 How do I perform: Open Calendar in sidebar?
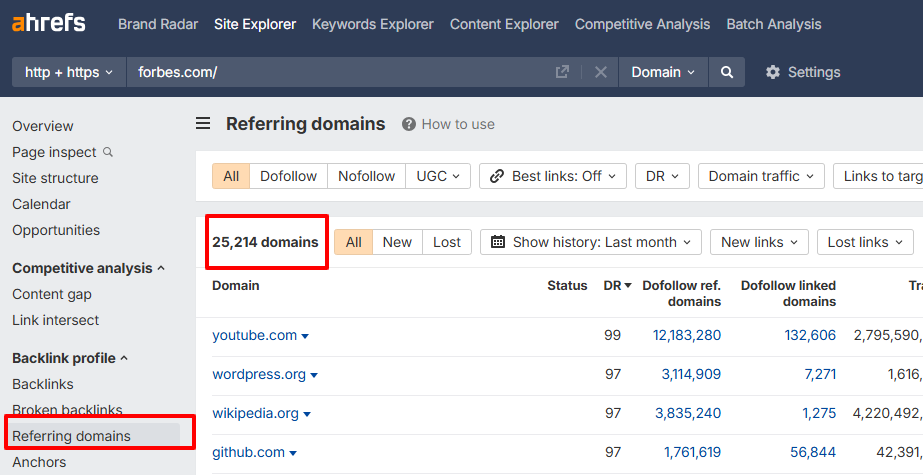pyautogui.click(x=41, y=204)
